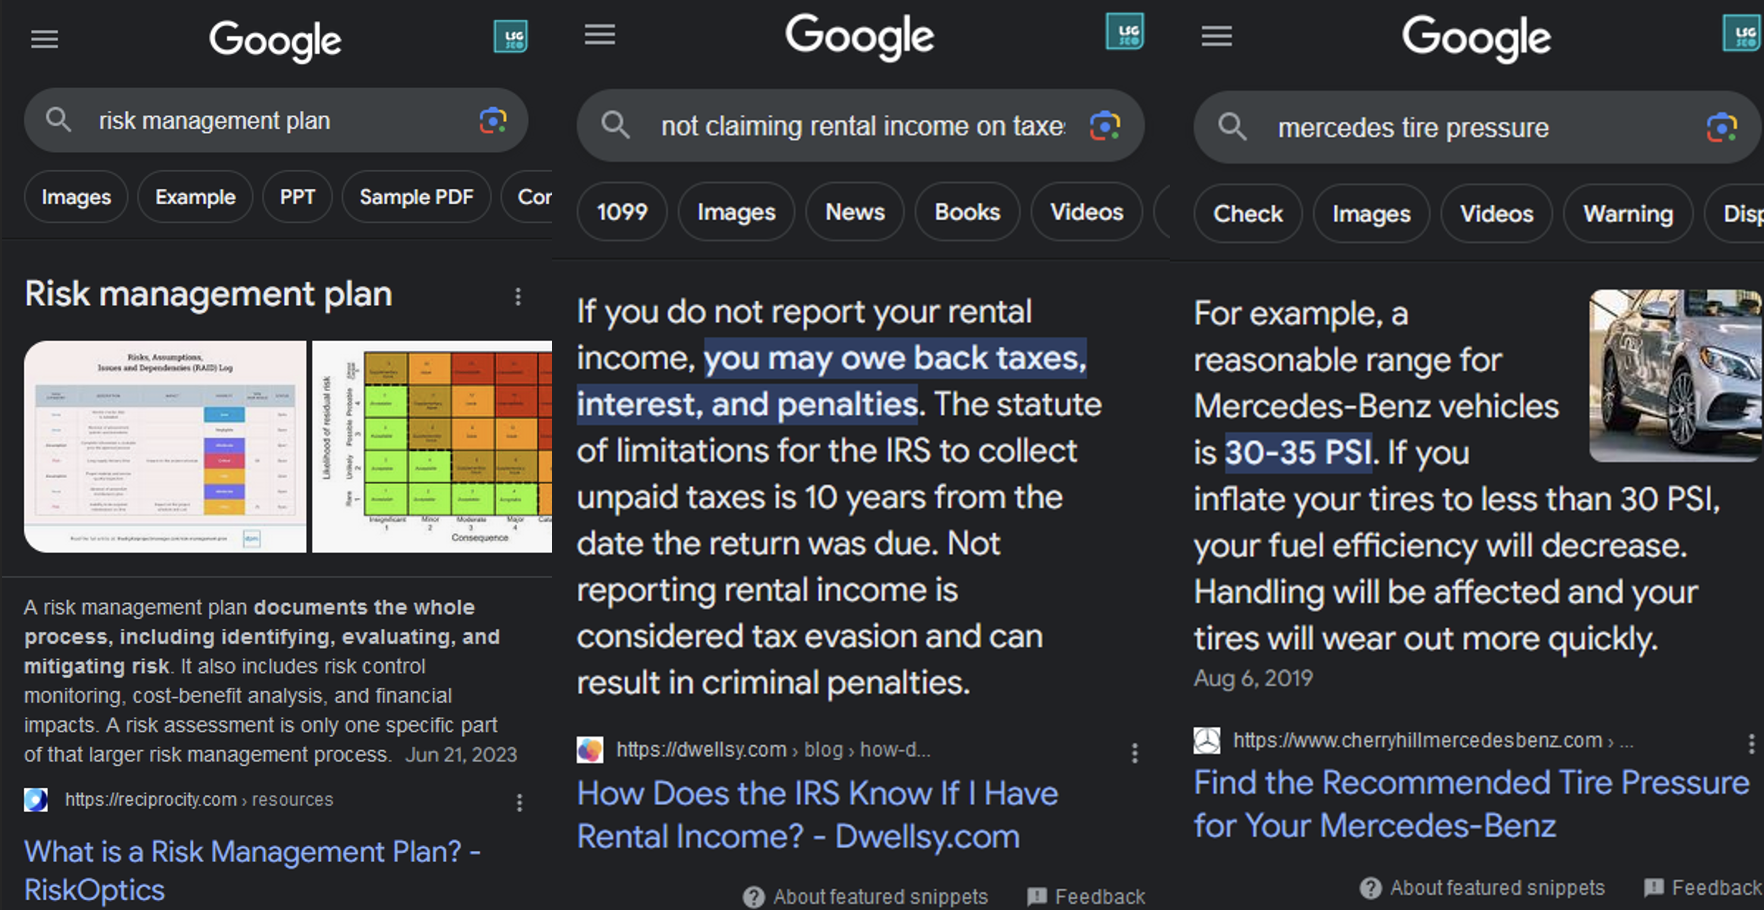This screenshot has height=910, width=1764.
Task: Select Images chip under risk management search
Action: (x=76, y=197)
